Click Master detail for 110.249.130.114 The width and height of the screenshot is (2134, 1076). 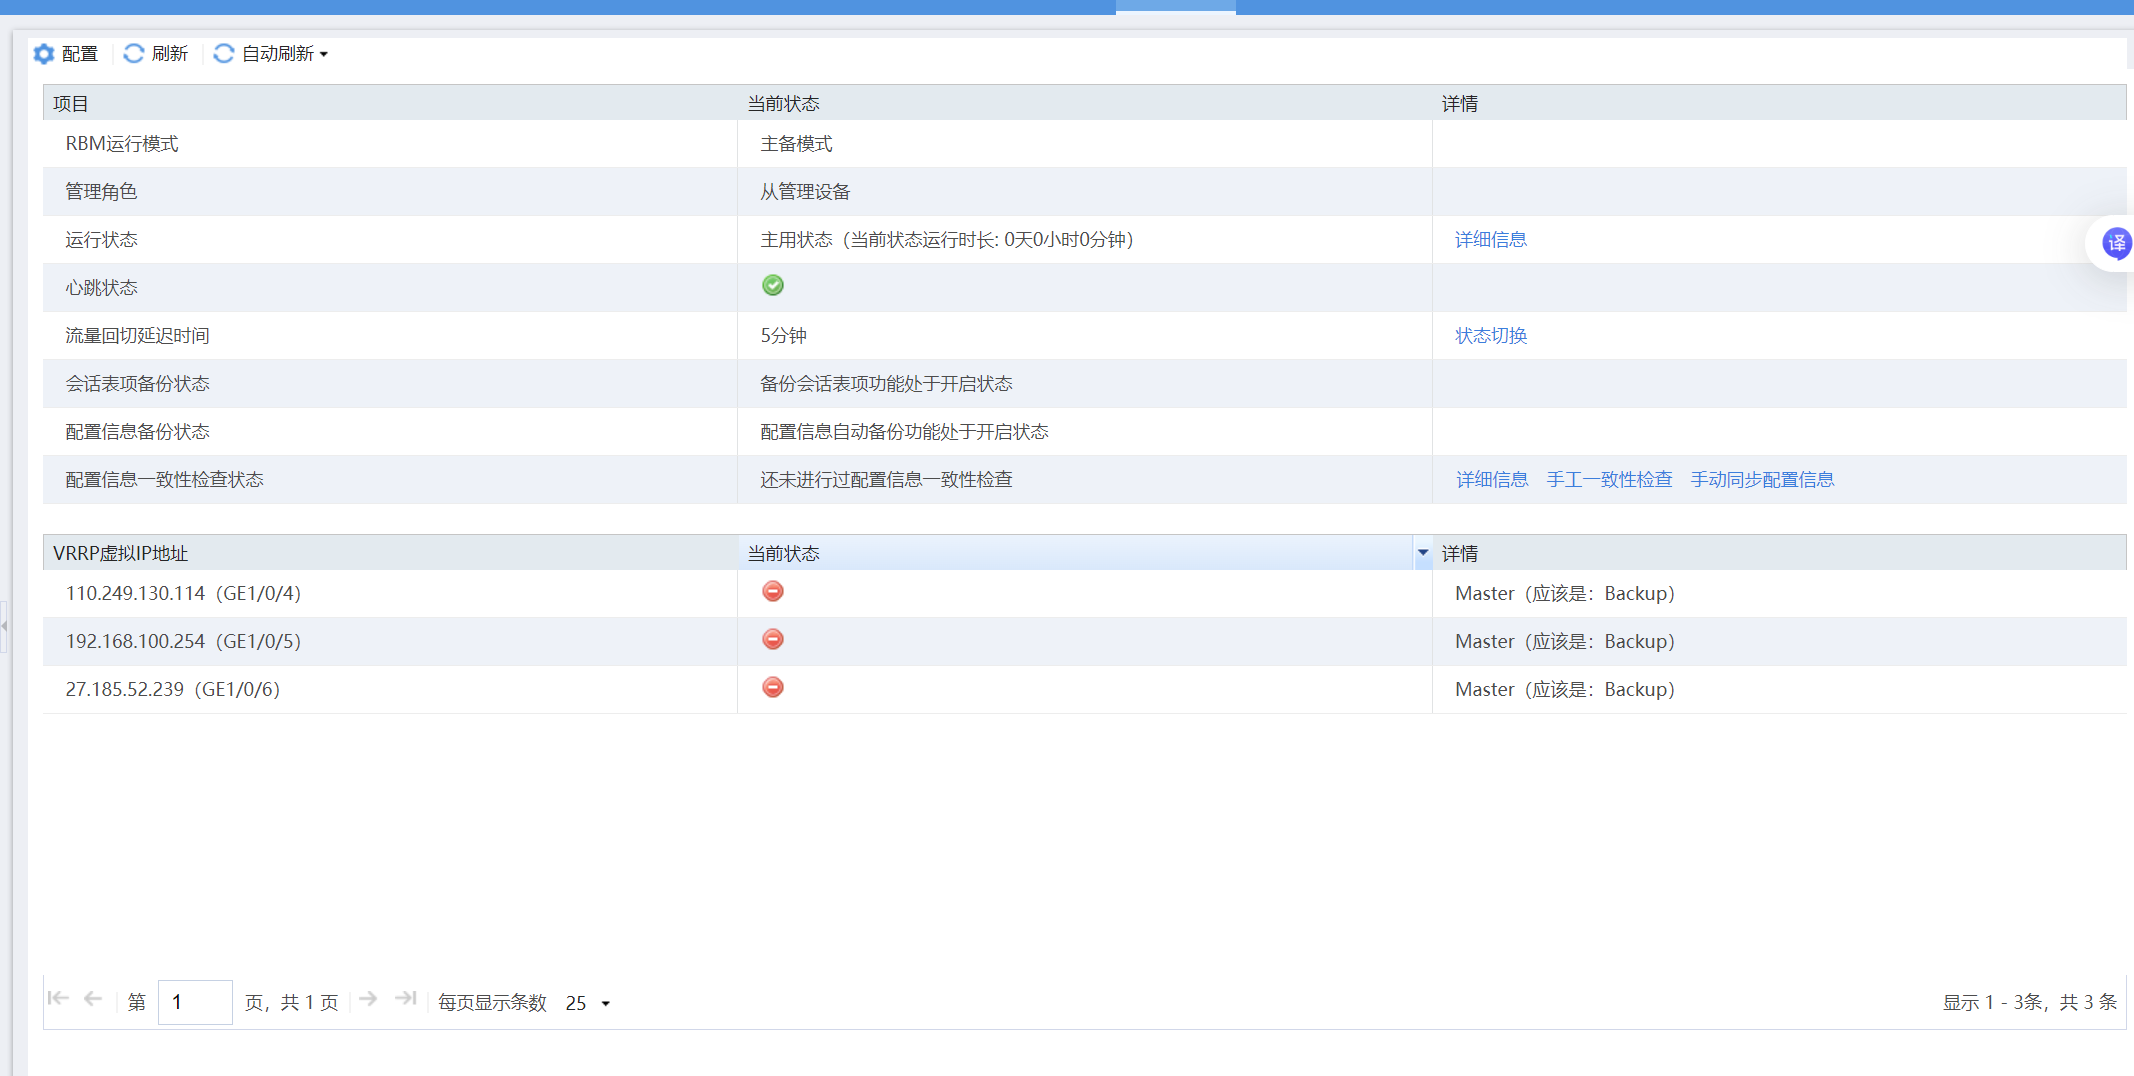(x=1565, y=594)
